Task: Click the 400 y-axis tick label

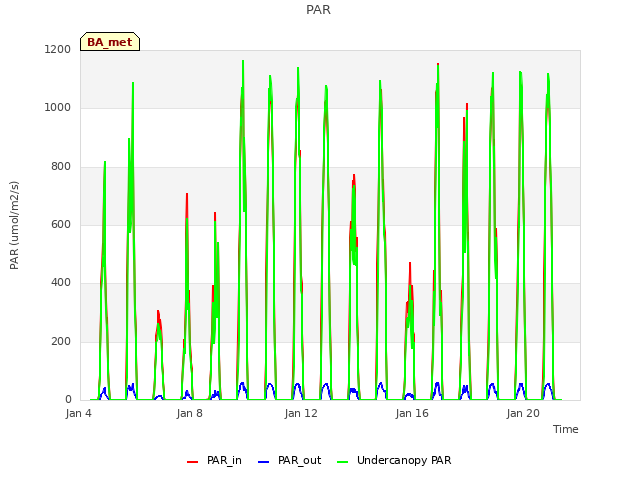Action: [x=61, y=283]
